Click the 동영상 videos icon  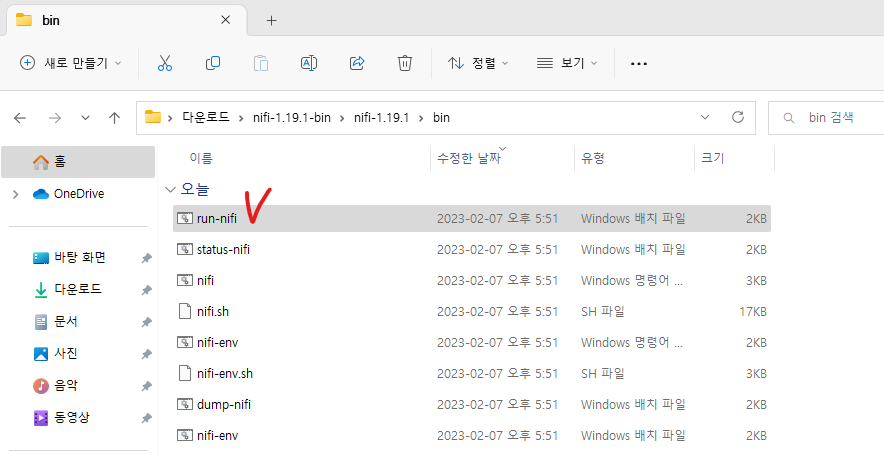point(41,418)
